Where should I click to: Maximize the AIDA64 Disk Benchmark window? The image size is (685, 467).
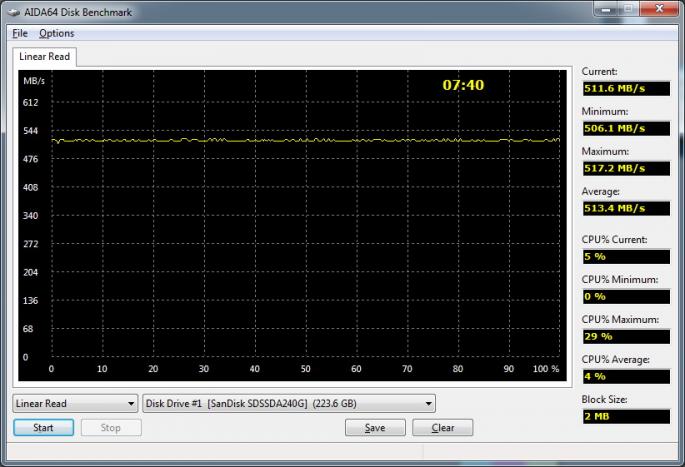point(629,9)
